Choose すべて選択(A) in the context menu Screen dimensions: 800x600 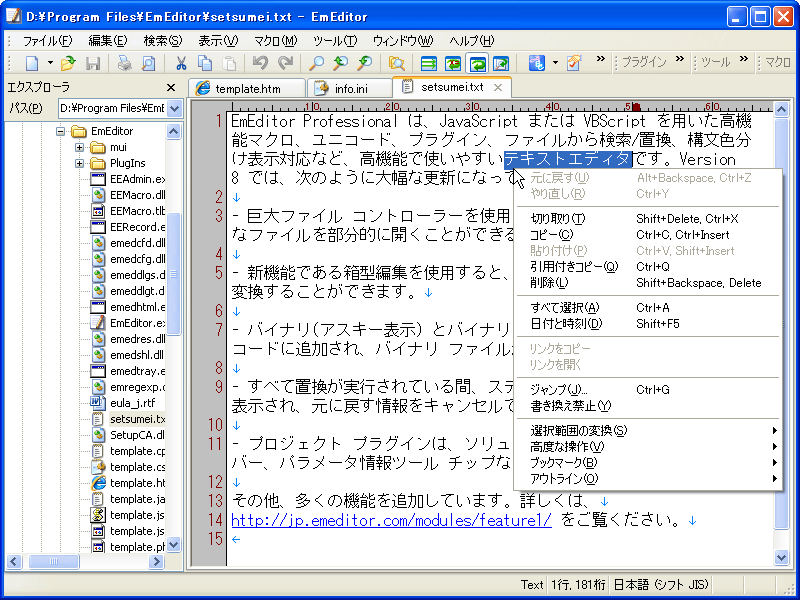point(649,308)
